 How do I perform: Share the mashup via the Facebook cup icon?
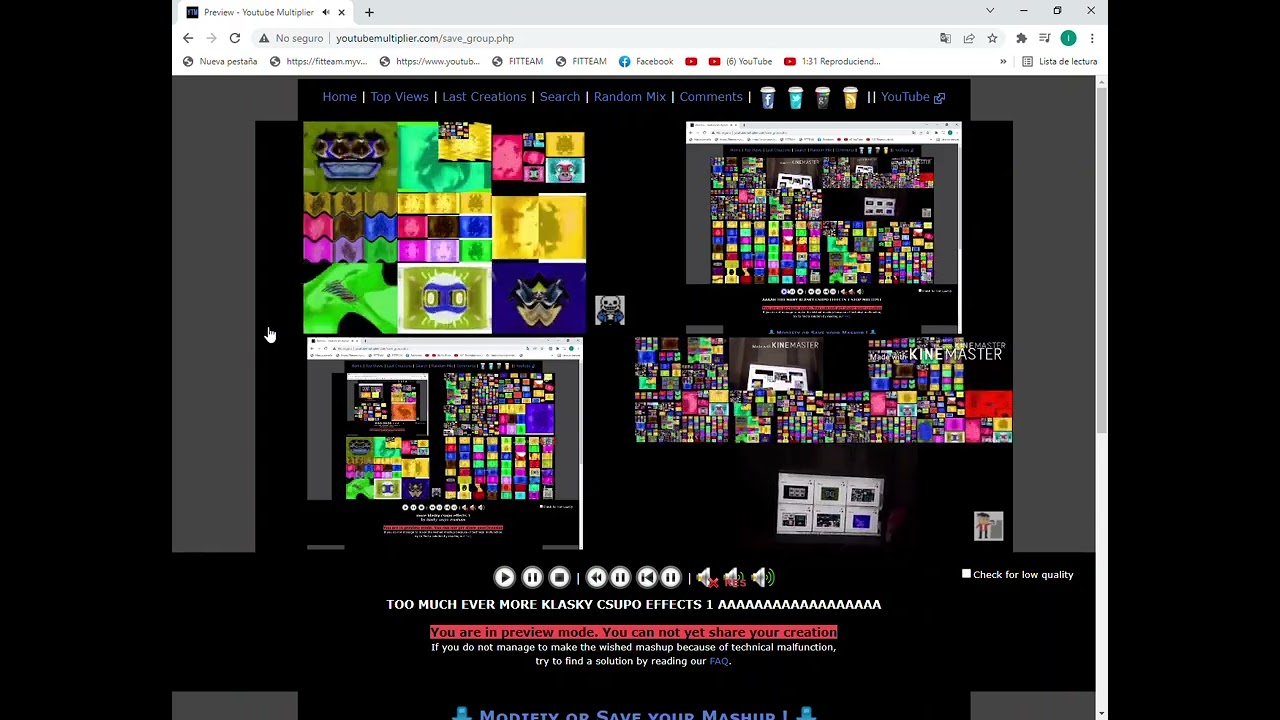coord(768,97)
